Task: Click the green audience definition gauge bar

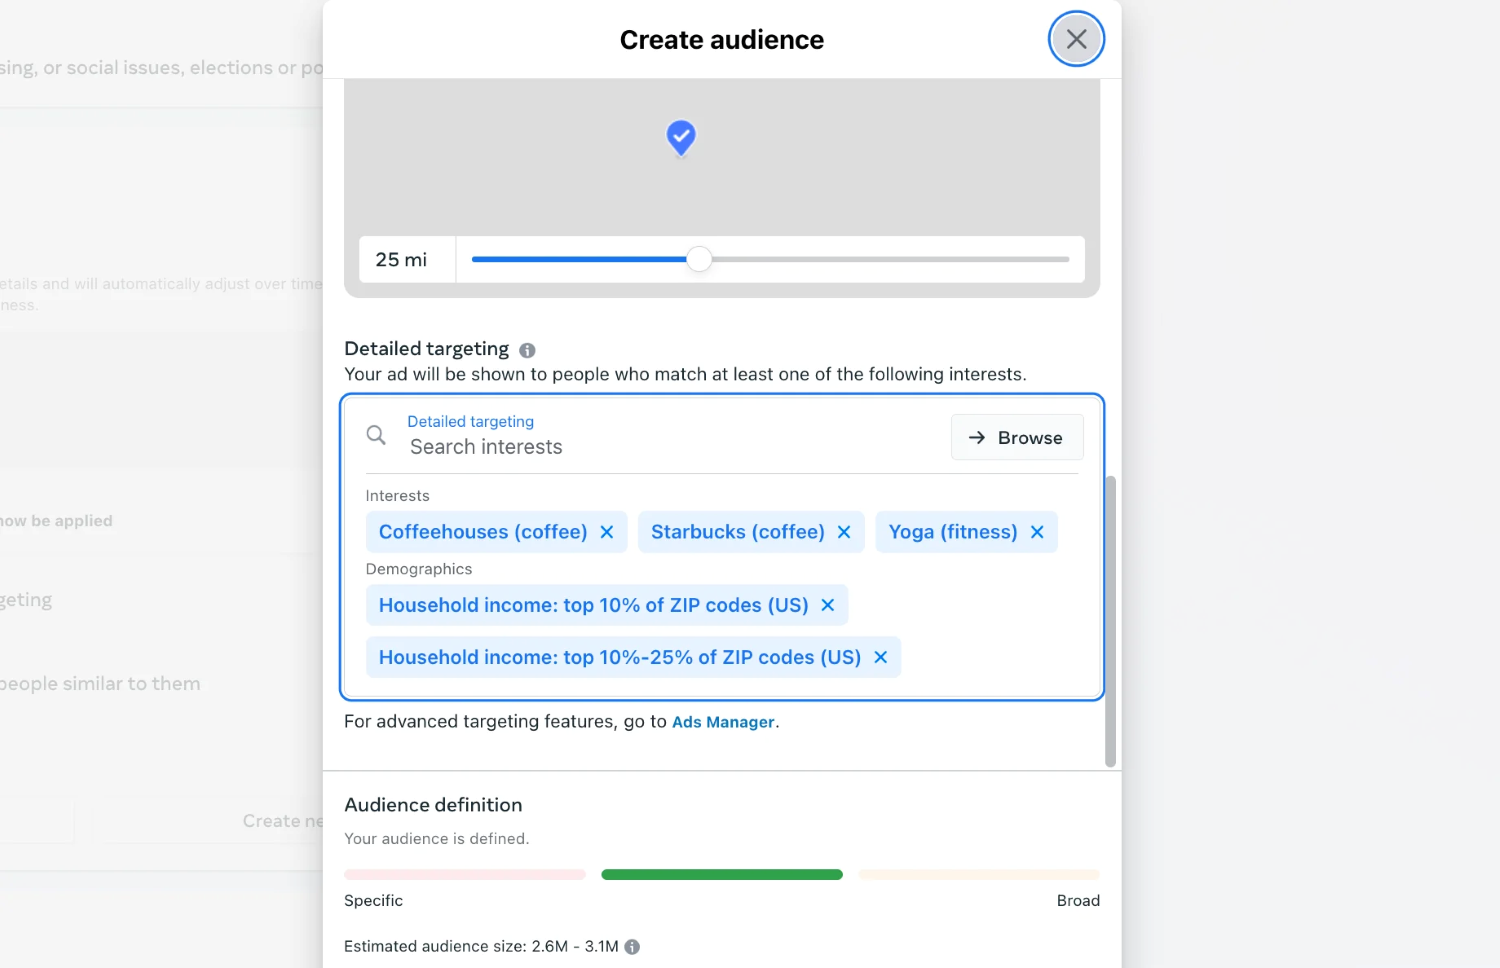Action: coord(722,874)
